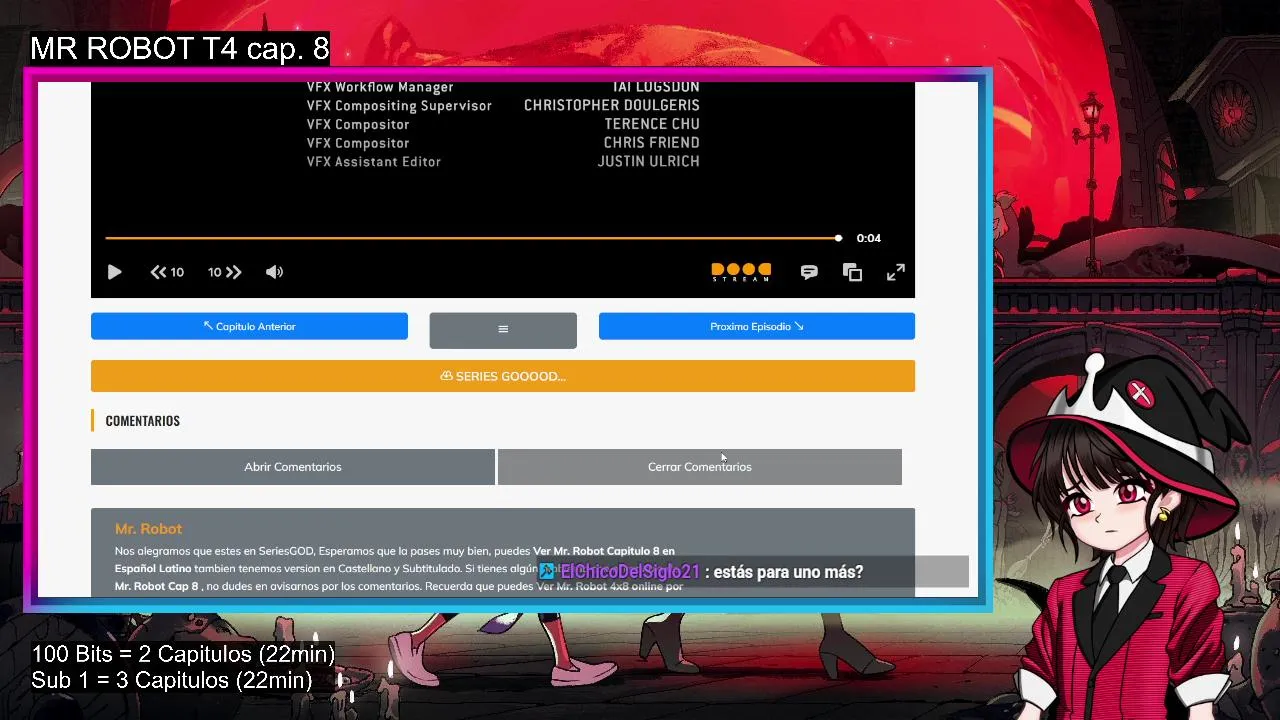Click the Dood Stream logo

(x=741, y=272)
